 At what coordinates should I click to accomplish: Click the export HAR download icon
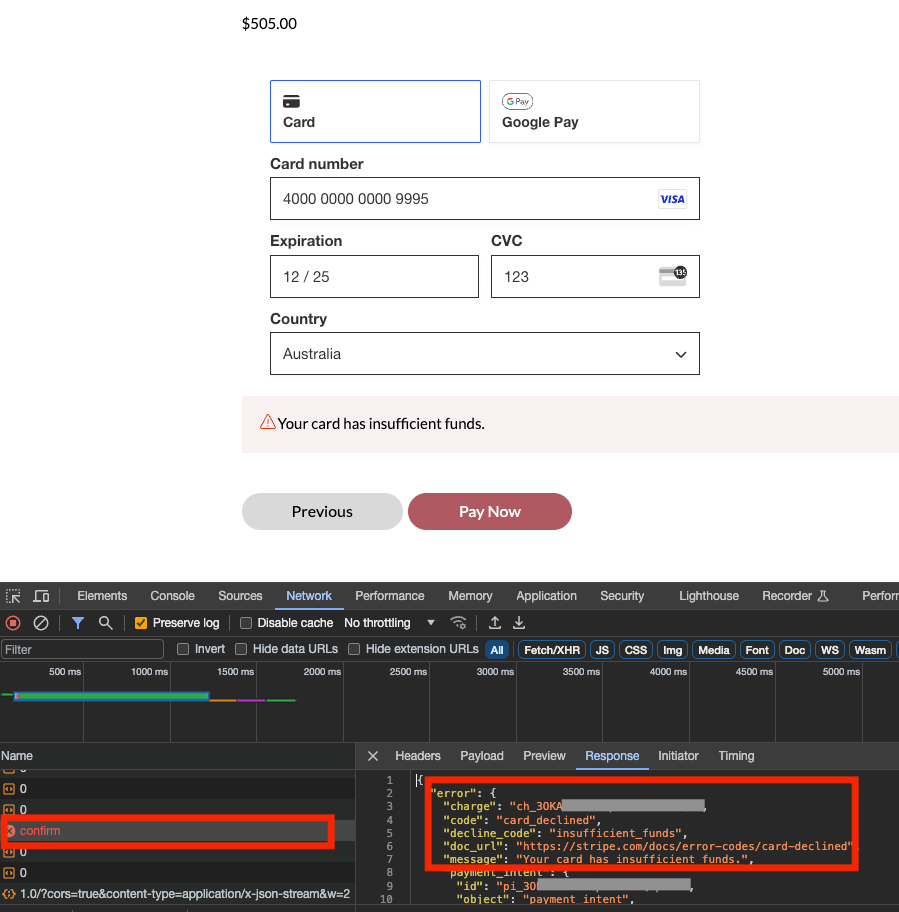point(519,623)
